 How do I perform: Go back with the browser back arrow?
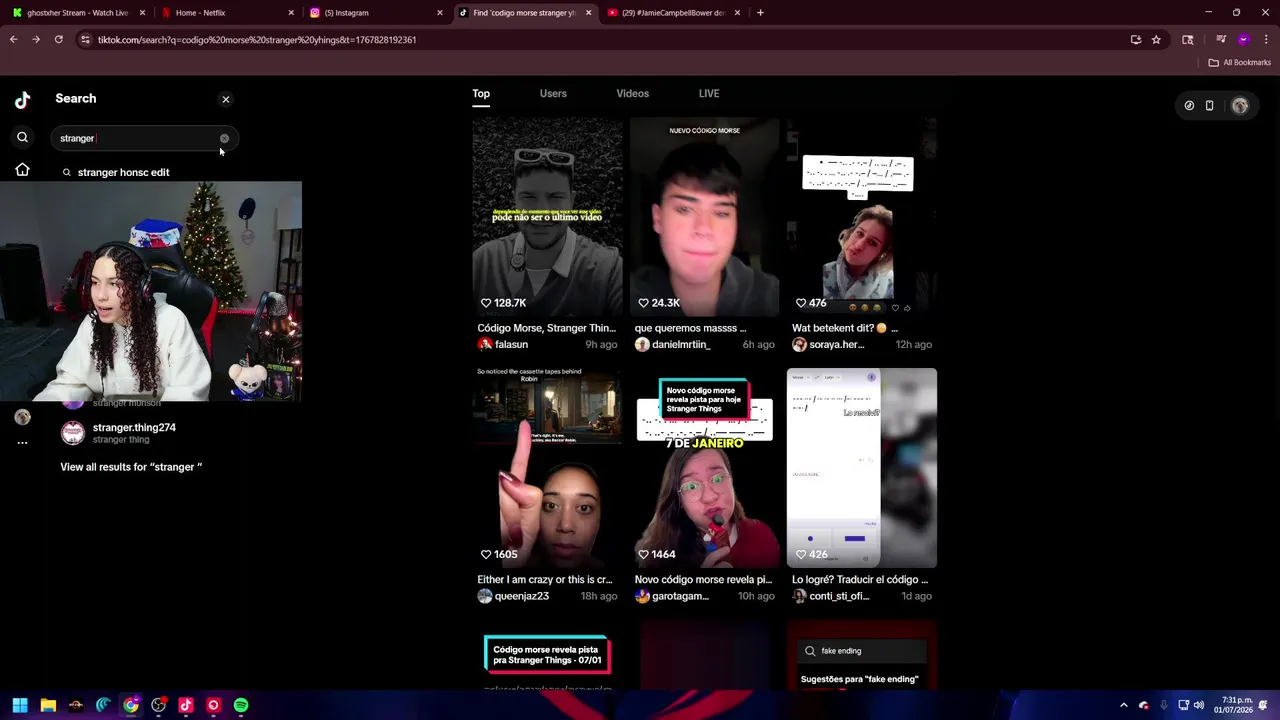(13, 39)
